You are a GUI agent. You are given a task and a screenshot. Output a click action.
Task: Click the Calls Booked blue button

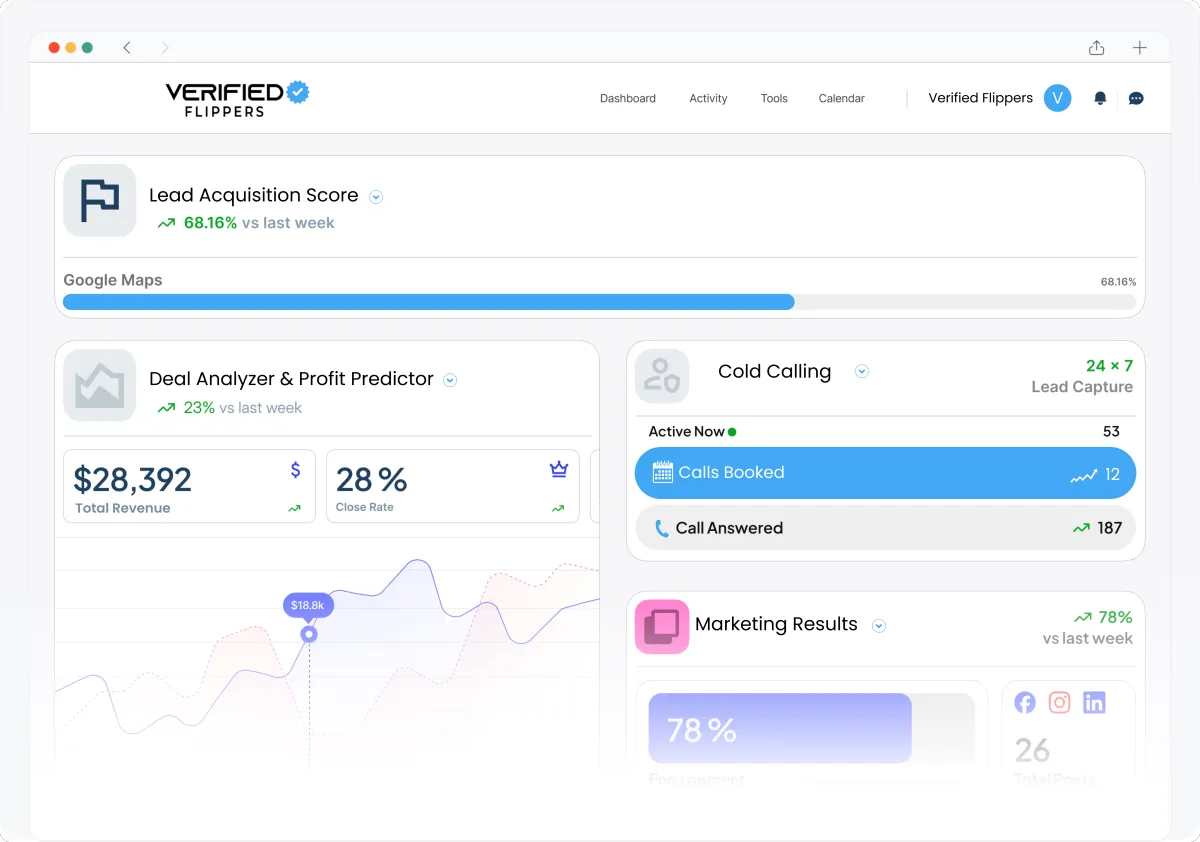(x=885, y=473)
